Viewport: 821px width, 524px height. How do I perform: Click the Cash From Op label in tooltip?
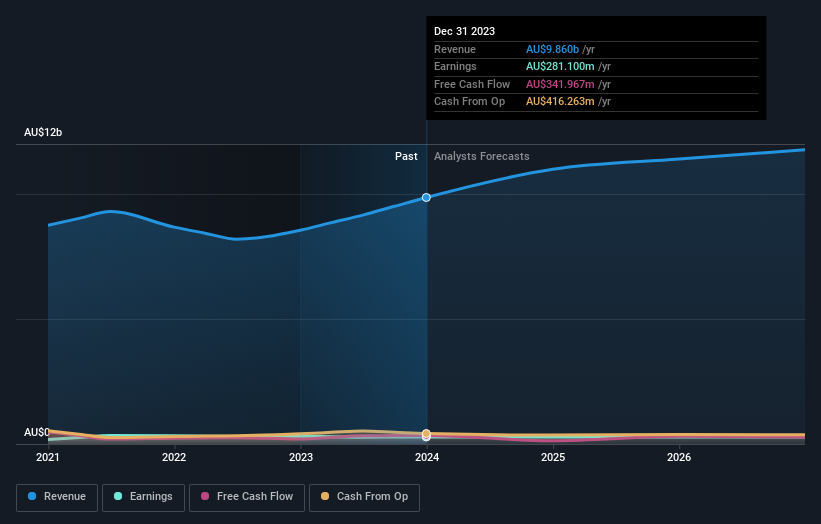pyautogui.click(x=470, y=102)
